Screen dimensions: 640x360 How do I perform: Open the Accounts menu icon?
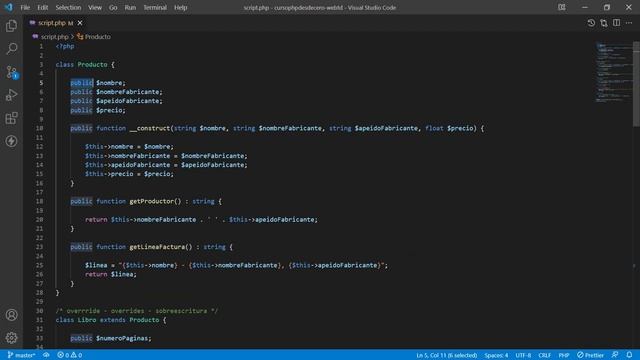[11, 315]
